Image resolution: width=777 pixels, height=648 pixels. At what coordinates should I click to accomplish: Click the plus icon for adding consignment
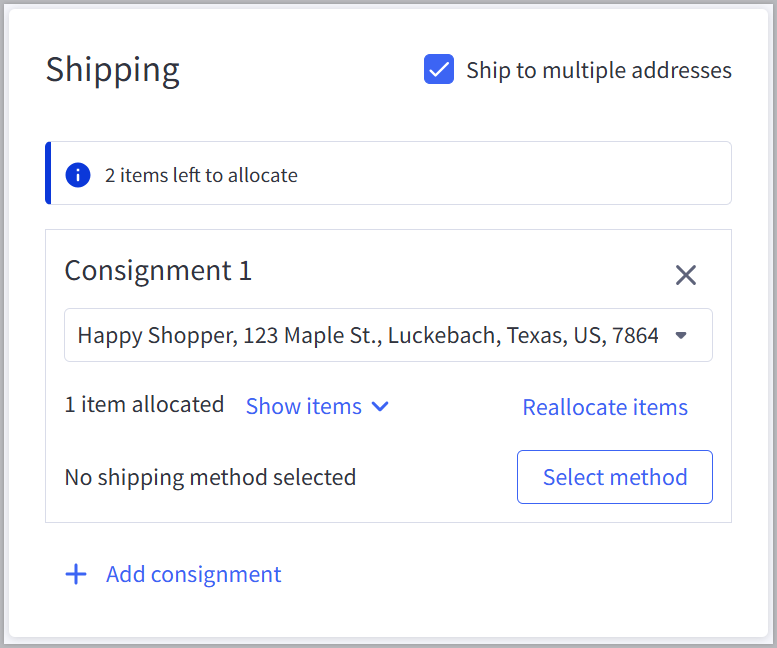tap(76, 574)
